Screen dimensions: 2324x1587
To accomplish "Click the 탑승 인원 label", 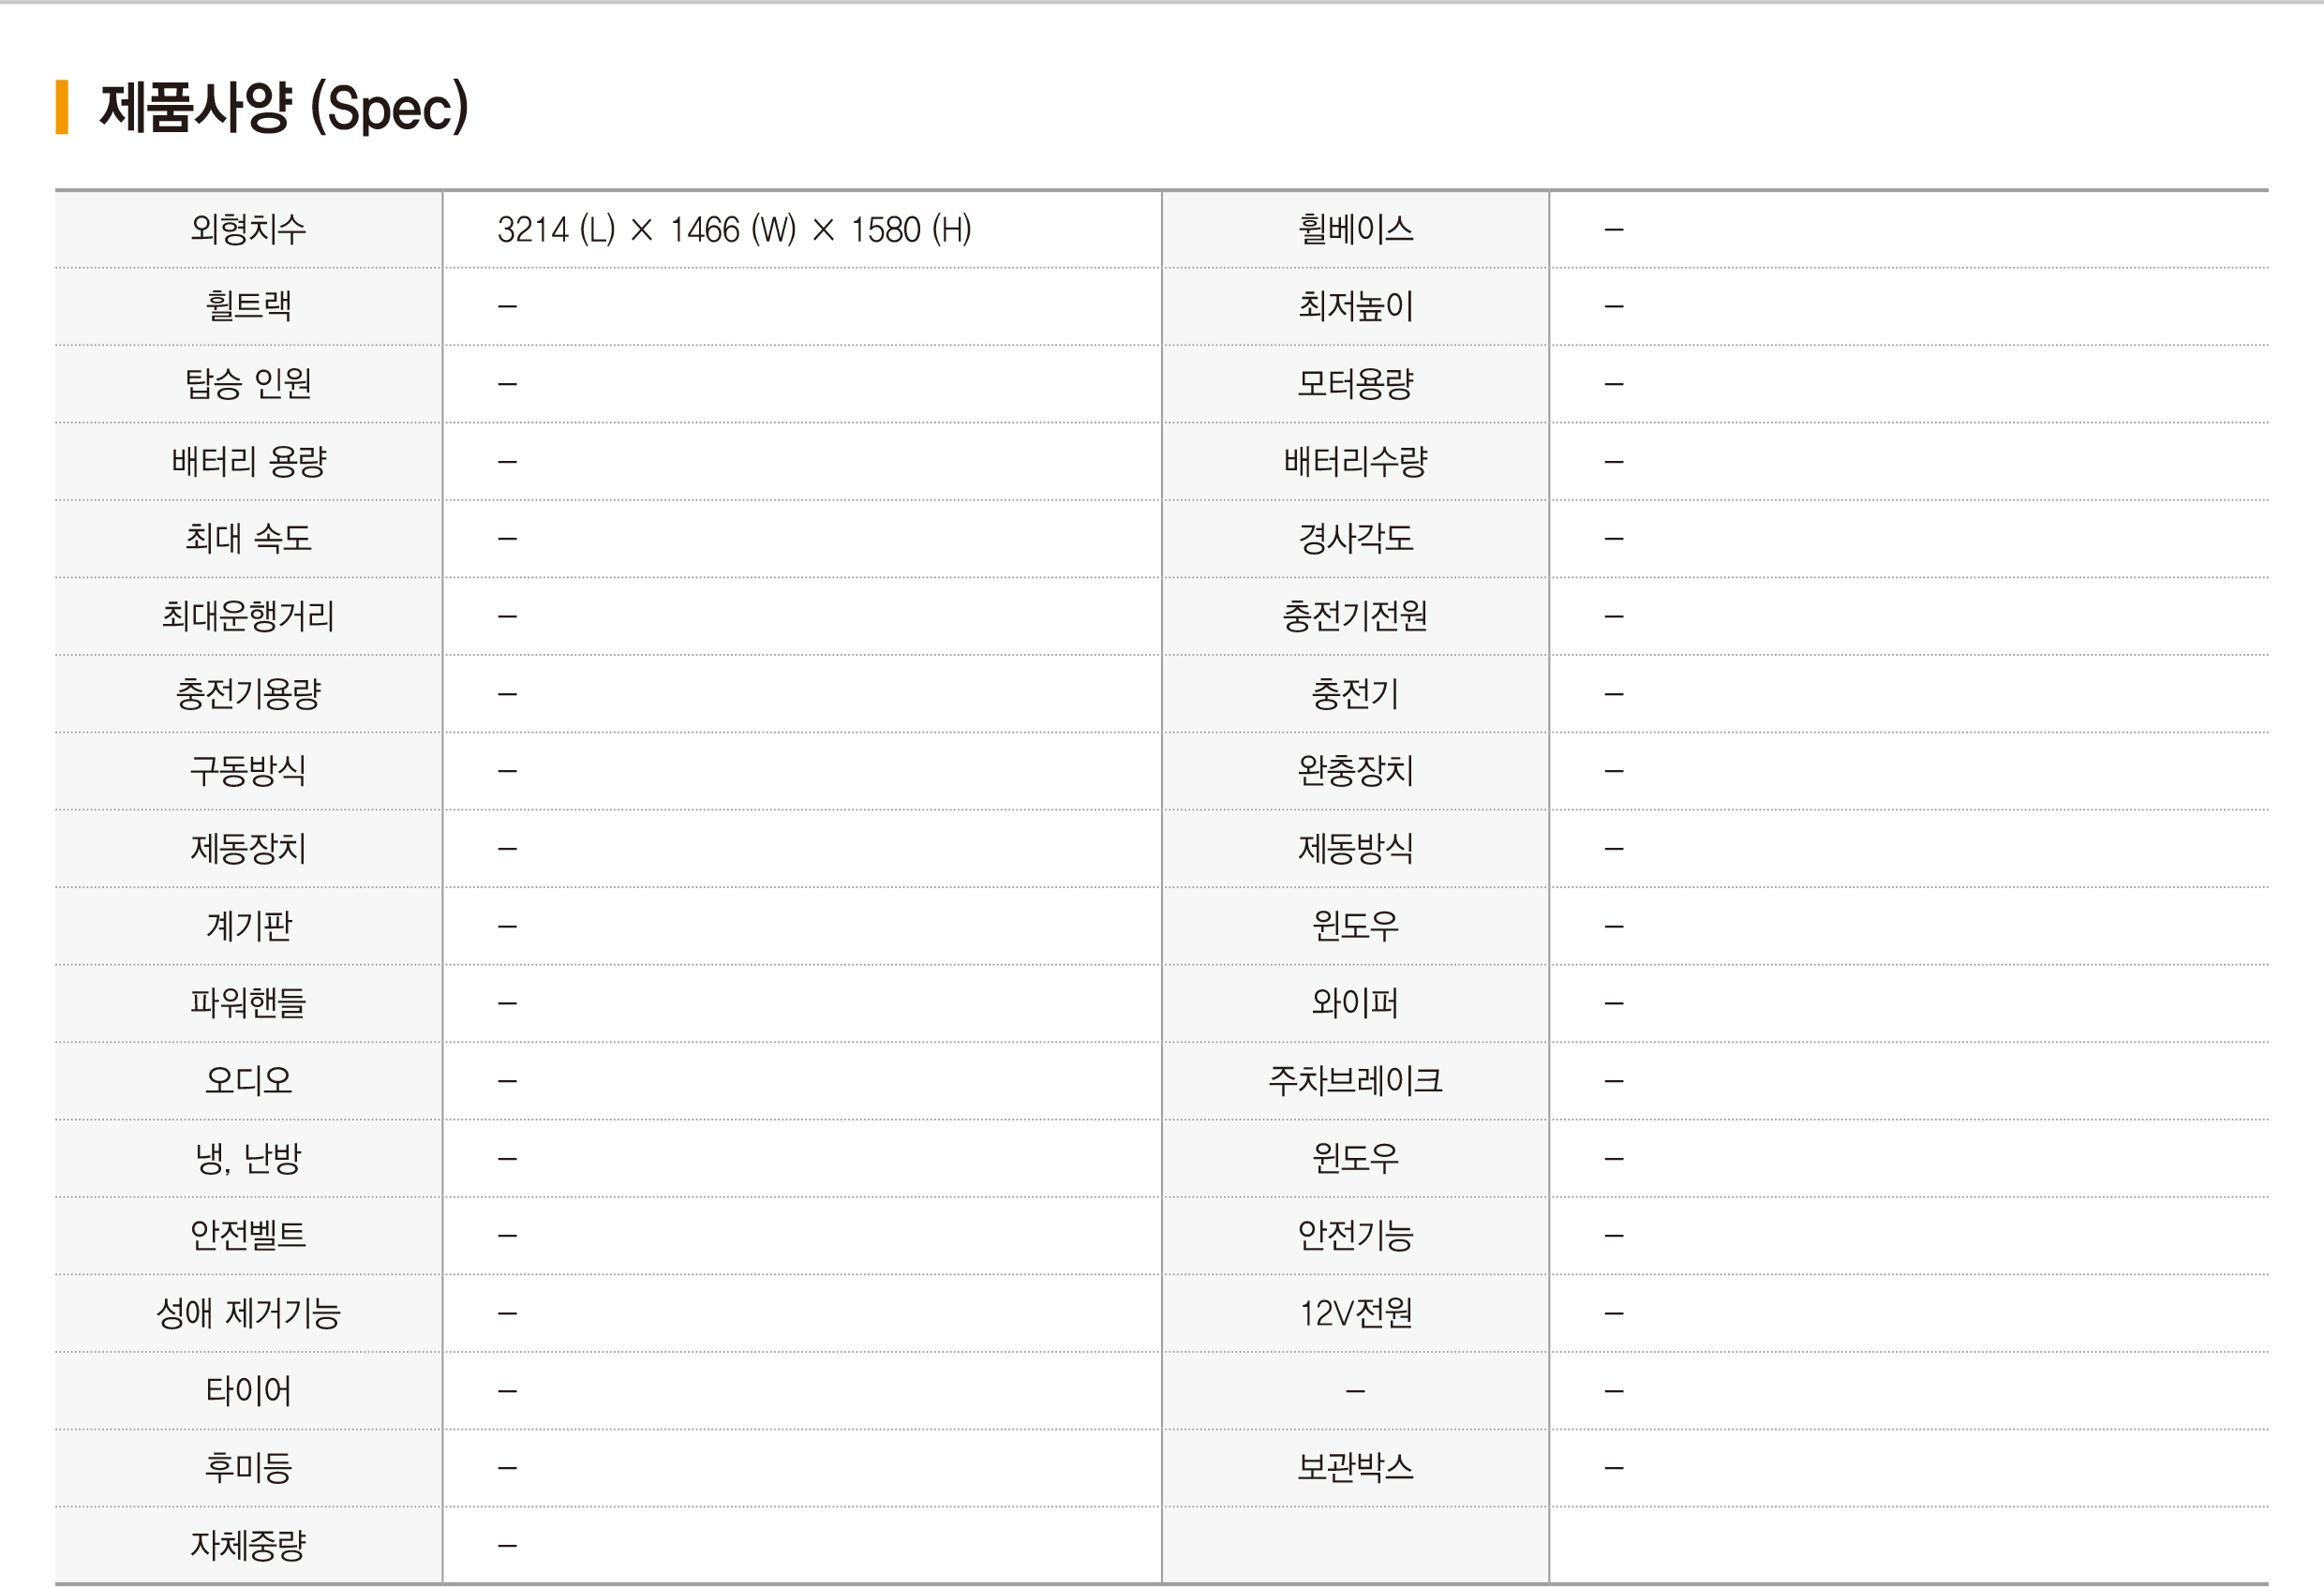I will (x=248, y=384).
